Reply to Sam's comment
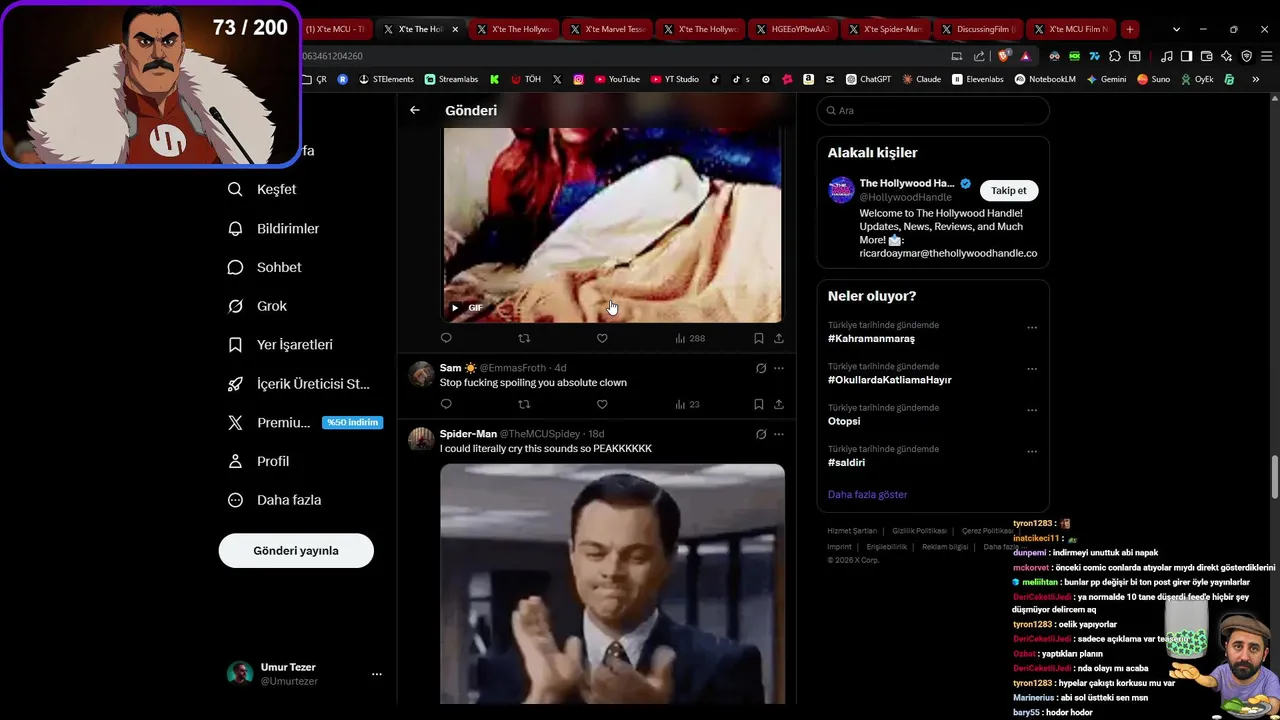 tap(446, 404)
